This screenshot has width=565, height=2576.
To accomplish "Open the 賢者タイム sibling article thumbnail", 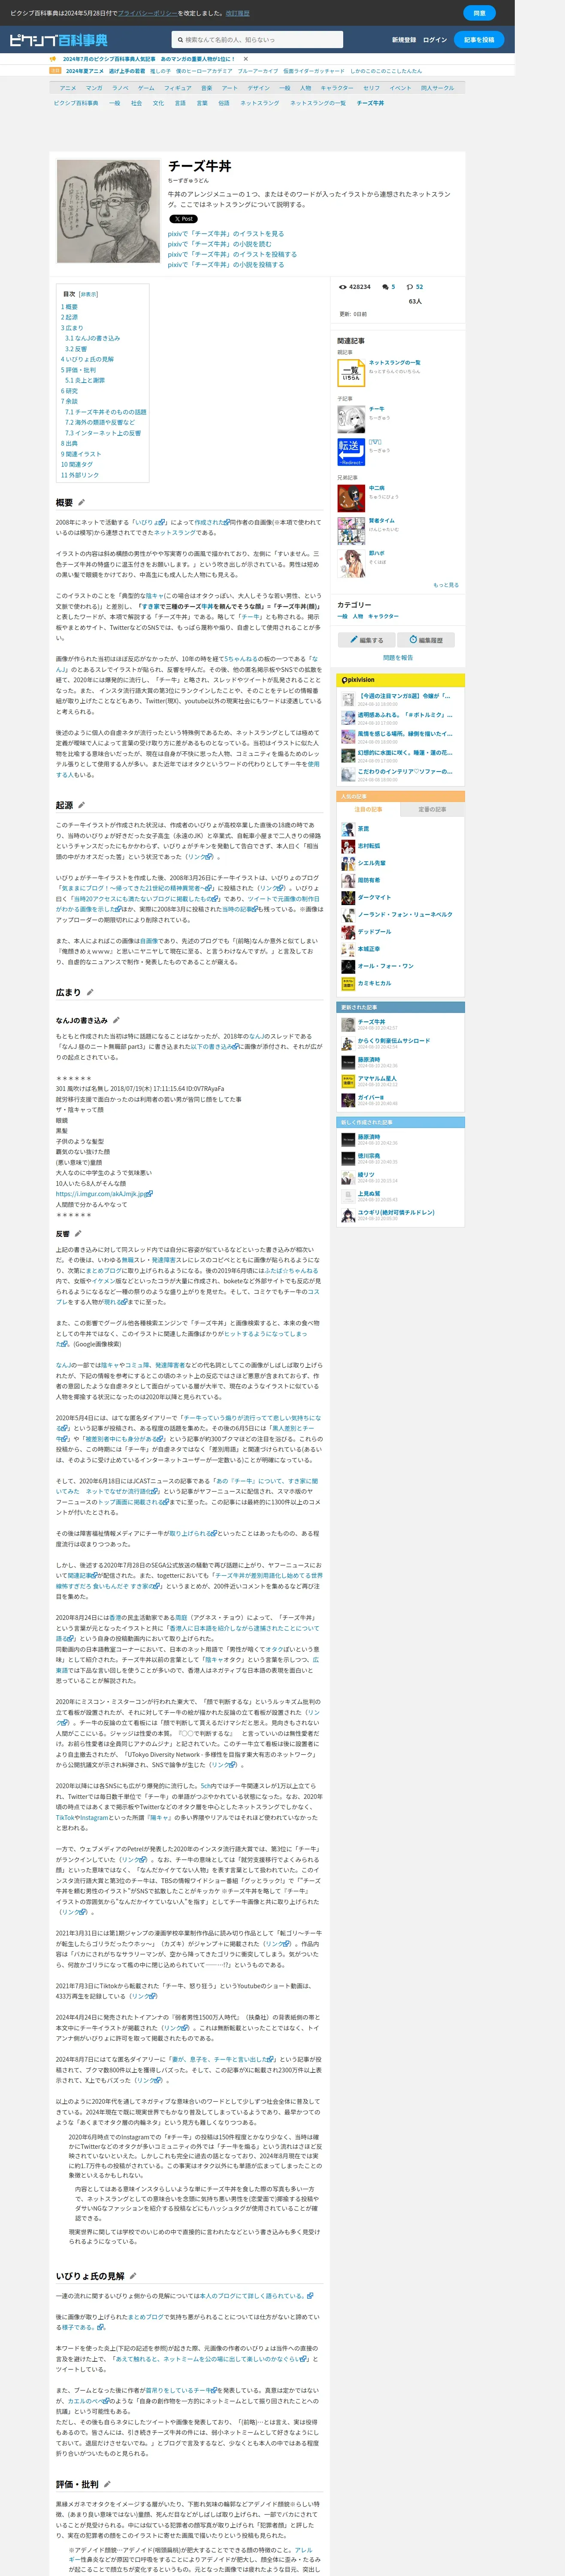I will (x=351, y=531).
